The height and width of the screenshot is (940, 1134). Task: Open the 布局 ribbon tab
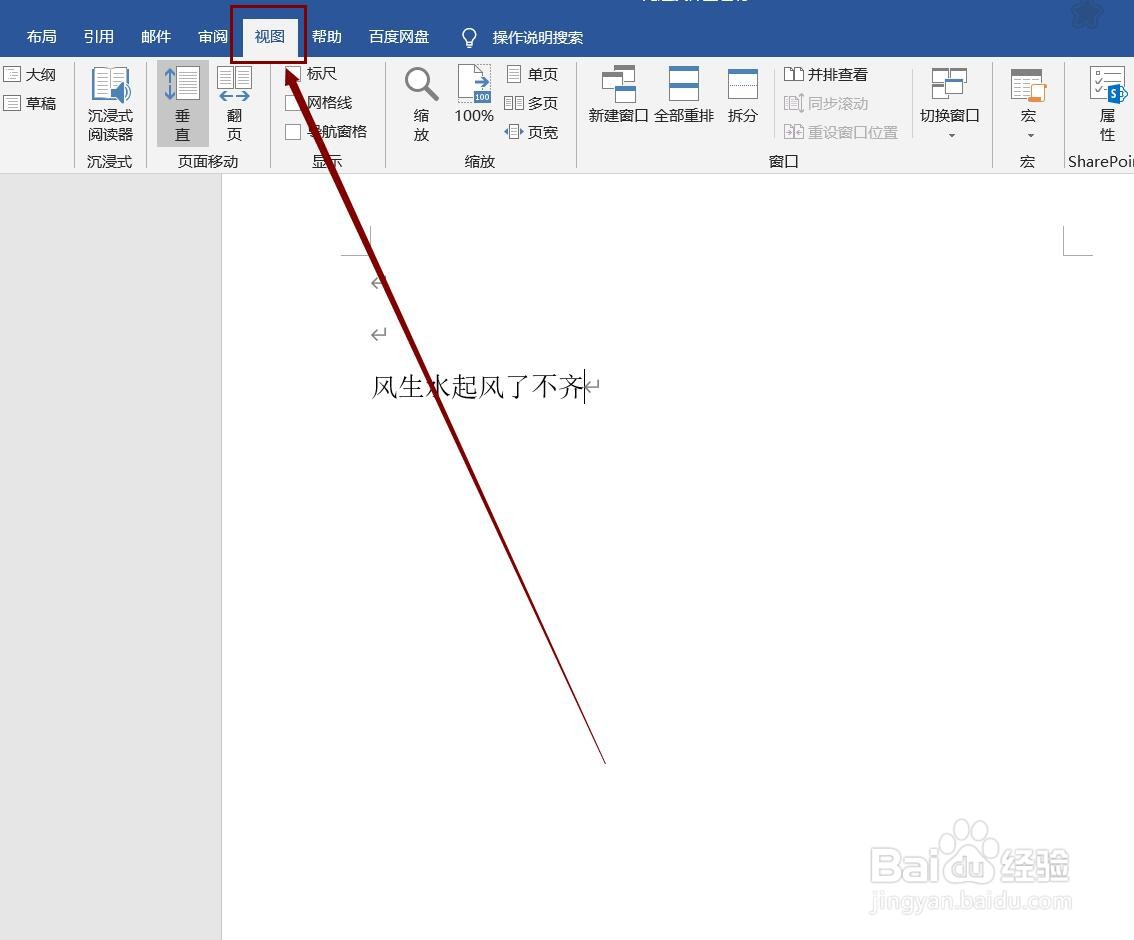41,37
